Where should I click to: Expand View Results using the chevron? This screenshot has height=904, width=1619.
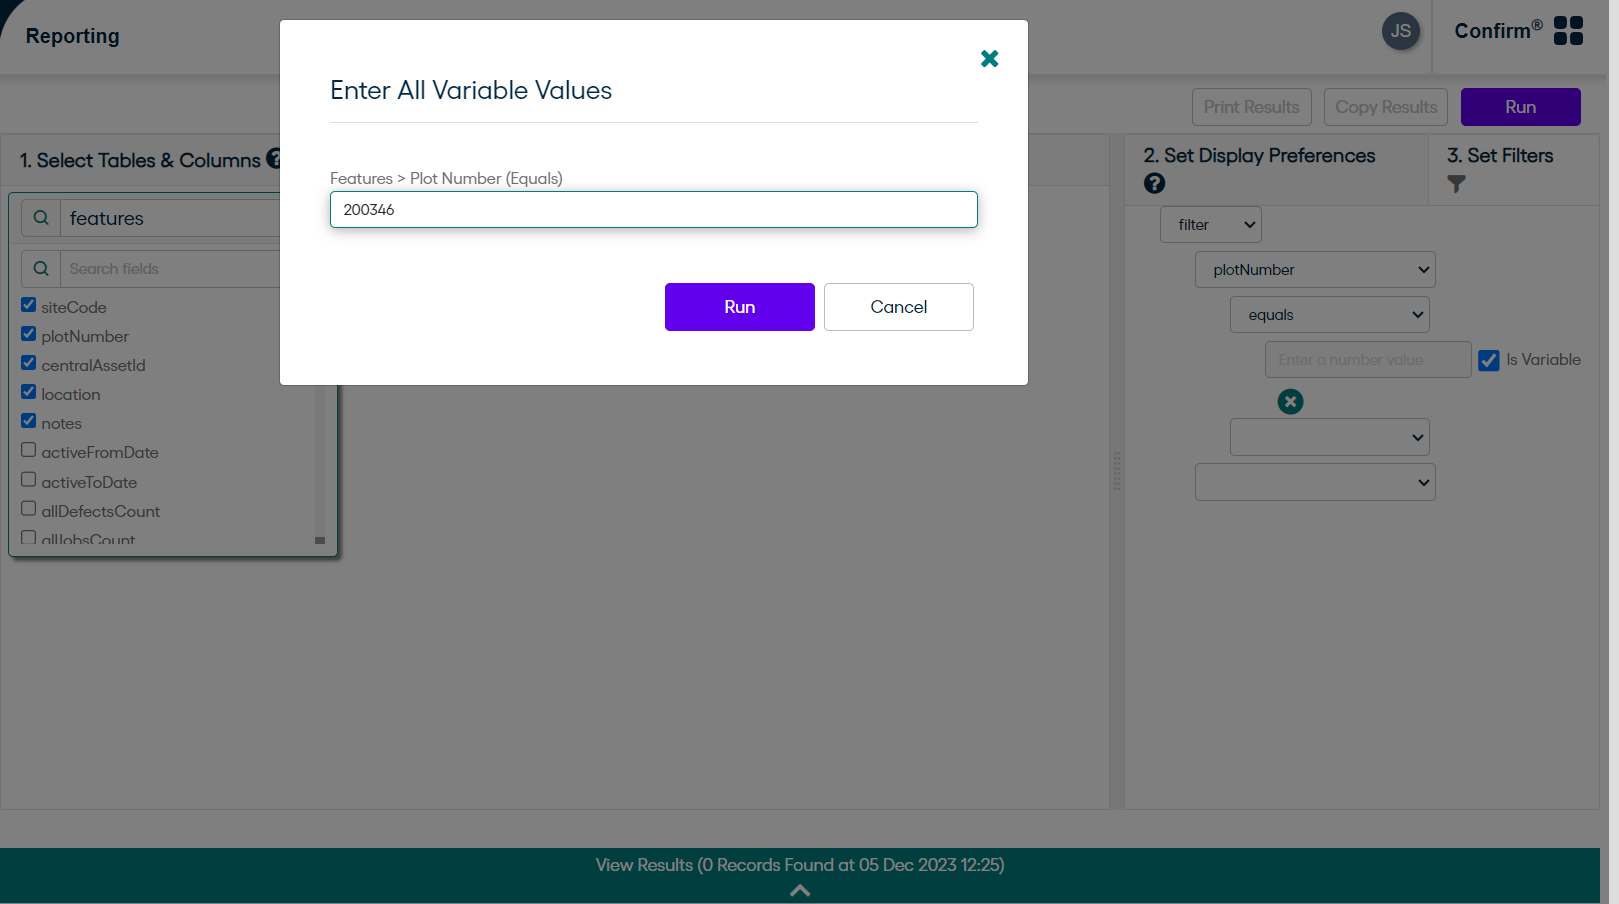[799, 888]
